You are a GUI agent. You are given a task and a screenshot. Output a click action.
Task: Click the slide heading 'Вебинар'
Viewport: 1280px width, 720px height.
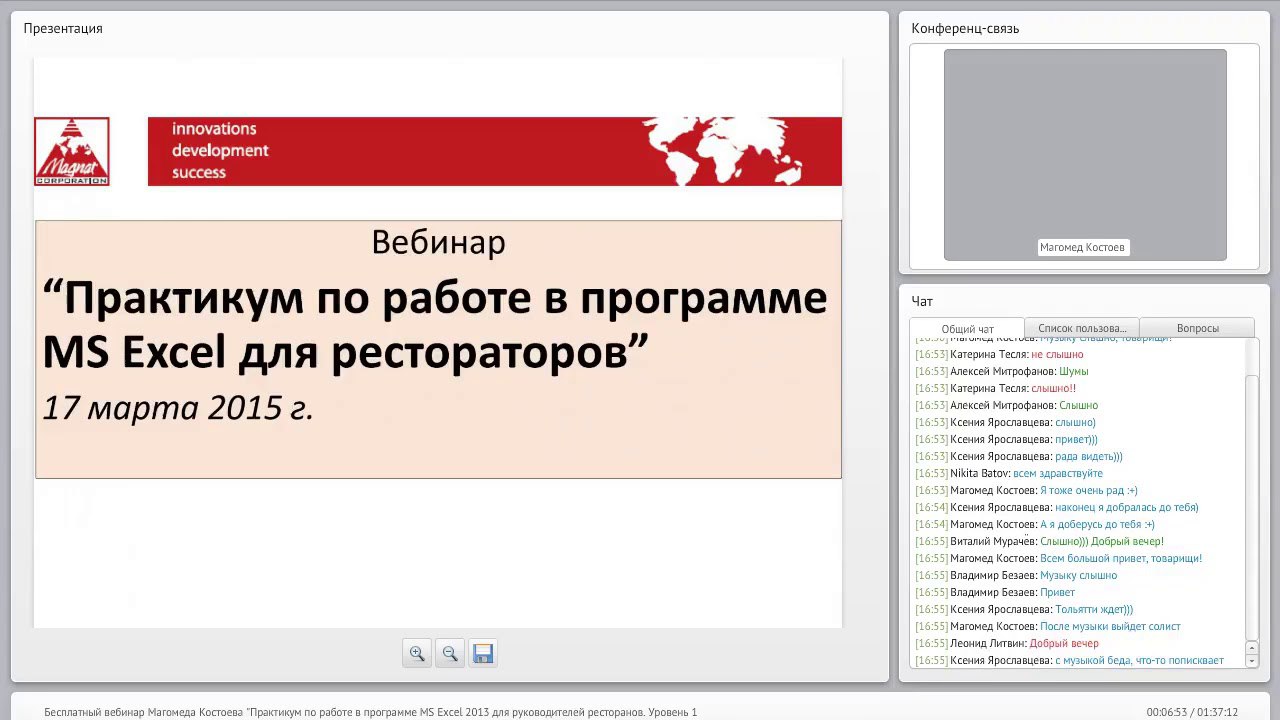click(438, 242)
